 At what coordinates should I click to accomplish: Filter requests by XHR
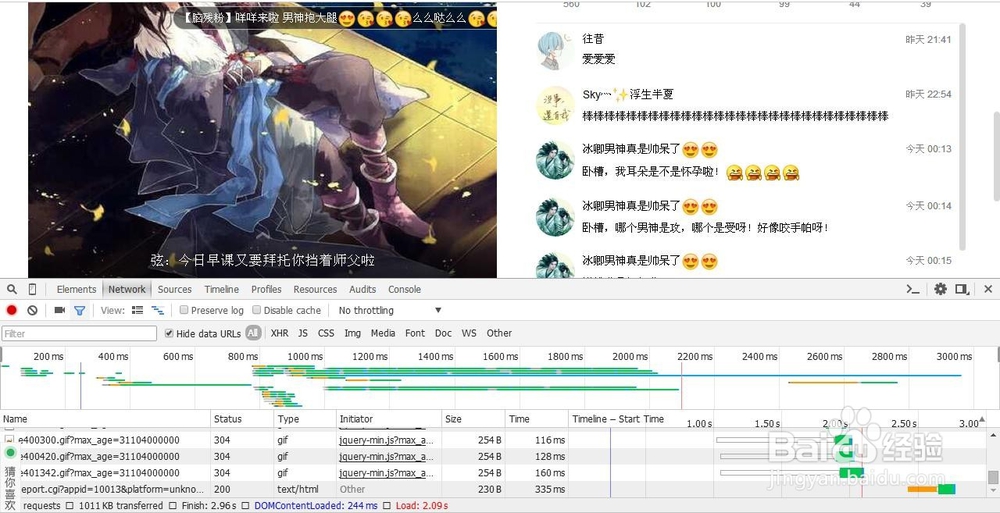[x=279, y=333]
